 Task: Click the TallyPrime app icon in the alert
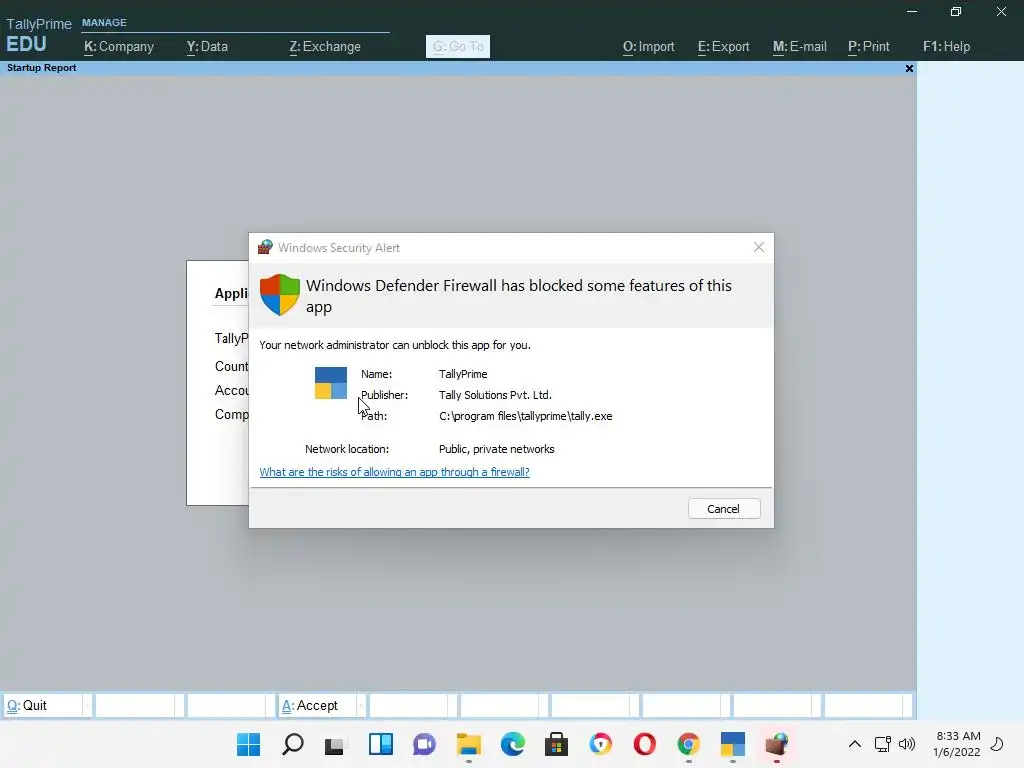[x=331, y=383]
